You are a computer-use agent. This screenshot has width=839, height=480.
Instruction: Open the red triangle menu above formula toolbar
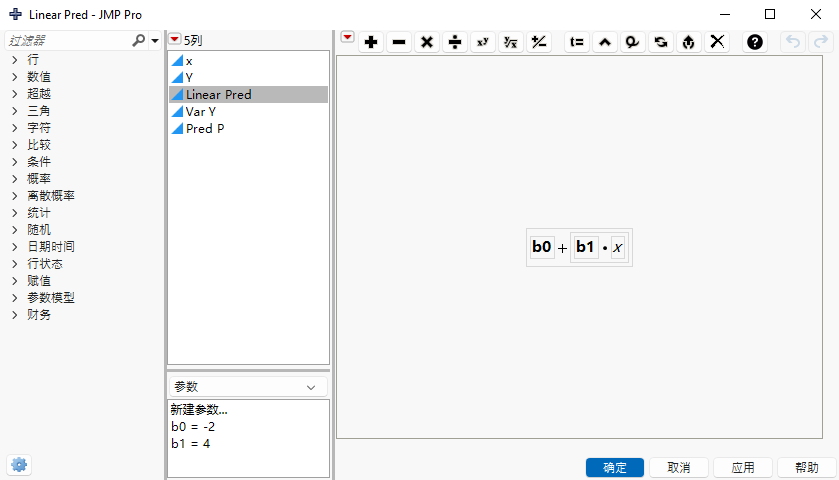click(347, 37)
